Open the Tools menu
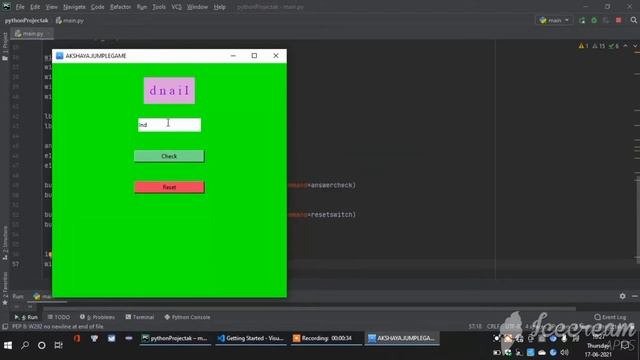Screen dimensions: 640x360 click(159, 7)
